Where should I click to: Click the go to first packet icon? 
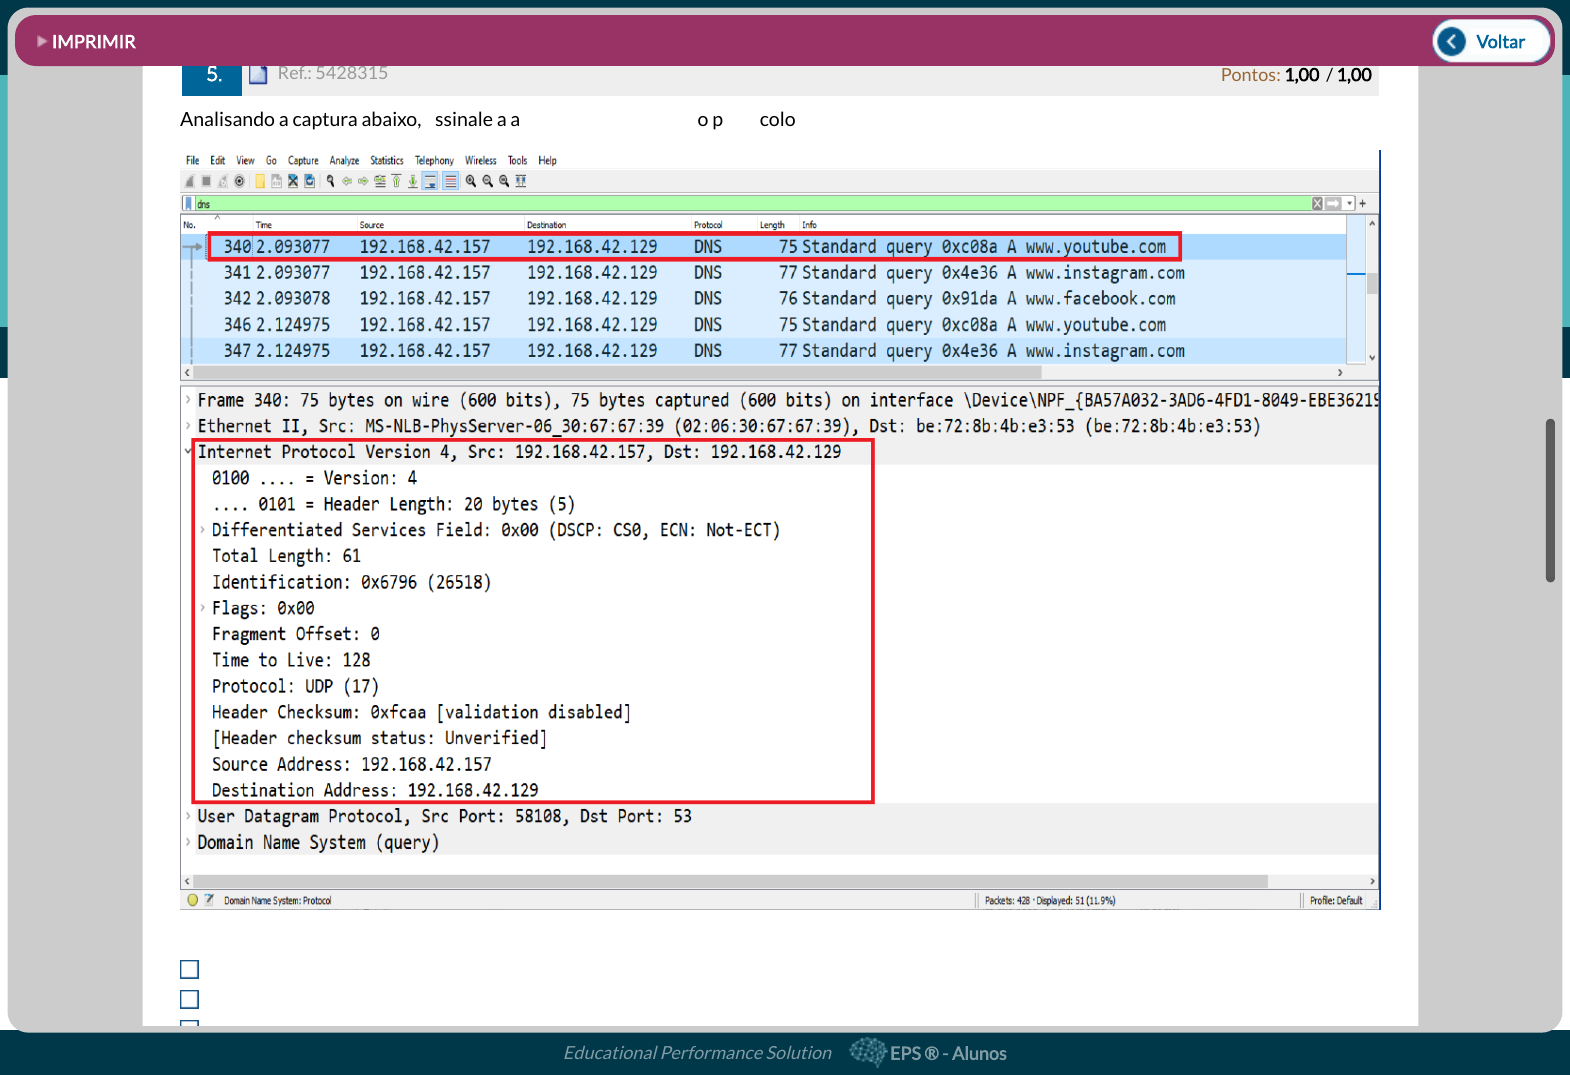[x=396, y=181]
